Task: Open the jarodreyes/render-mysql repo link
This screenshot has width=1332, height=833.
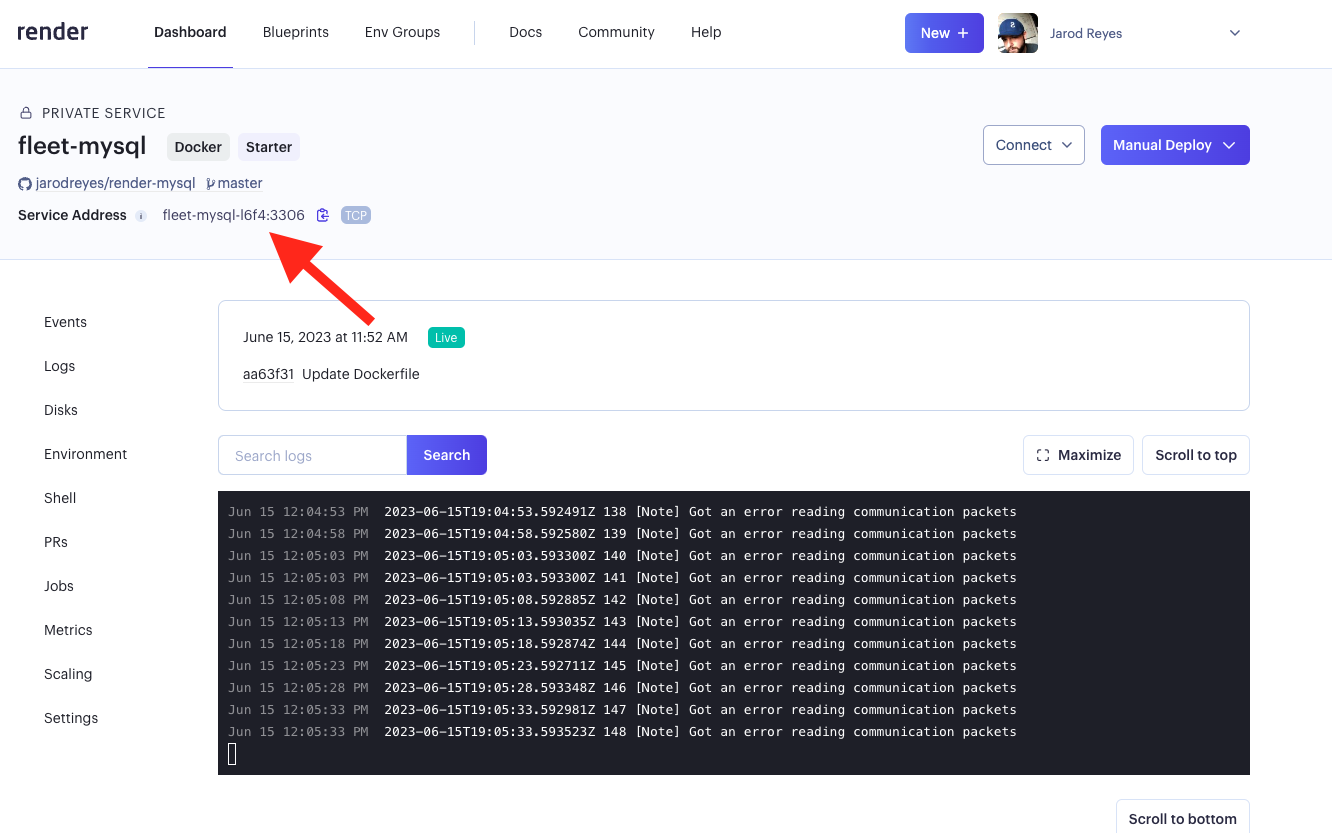Action: point(115,184)
